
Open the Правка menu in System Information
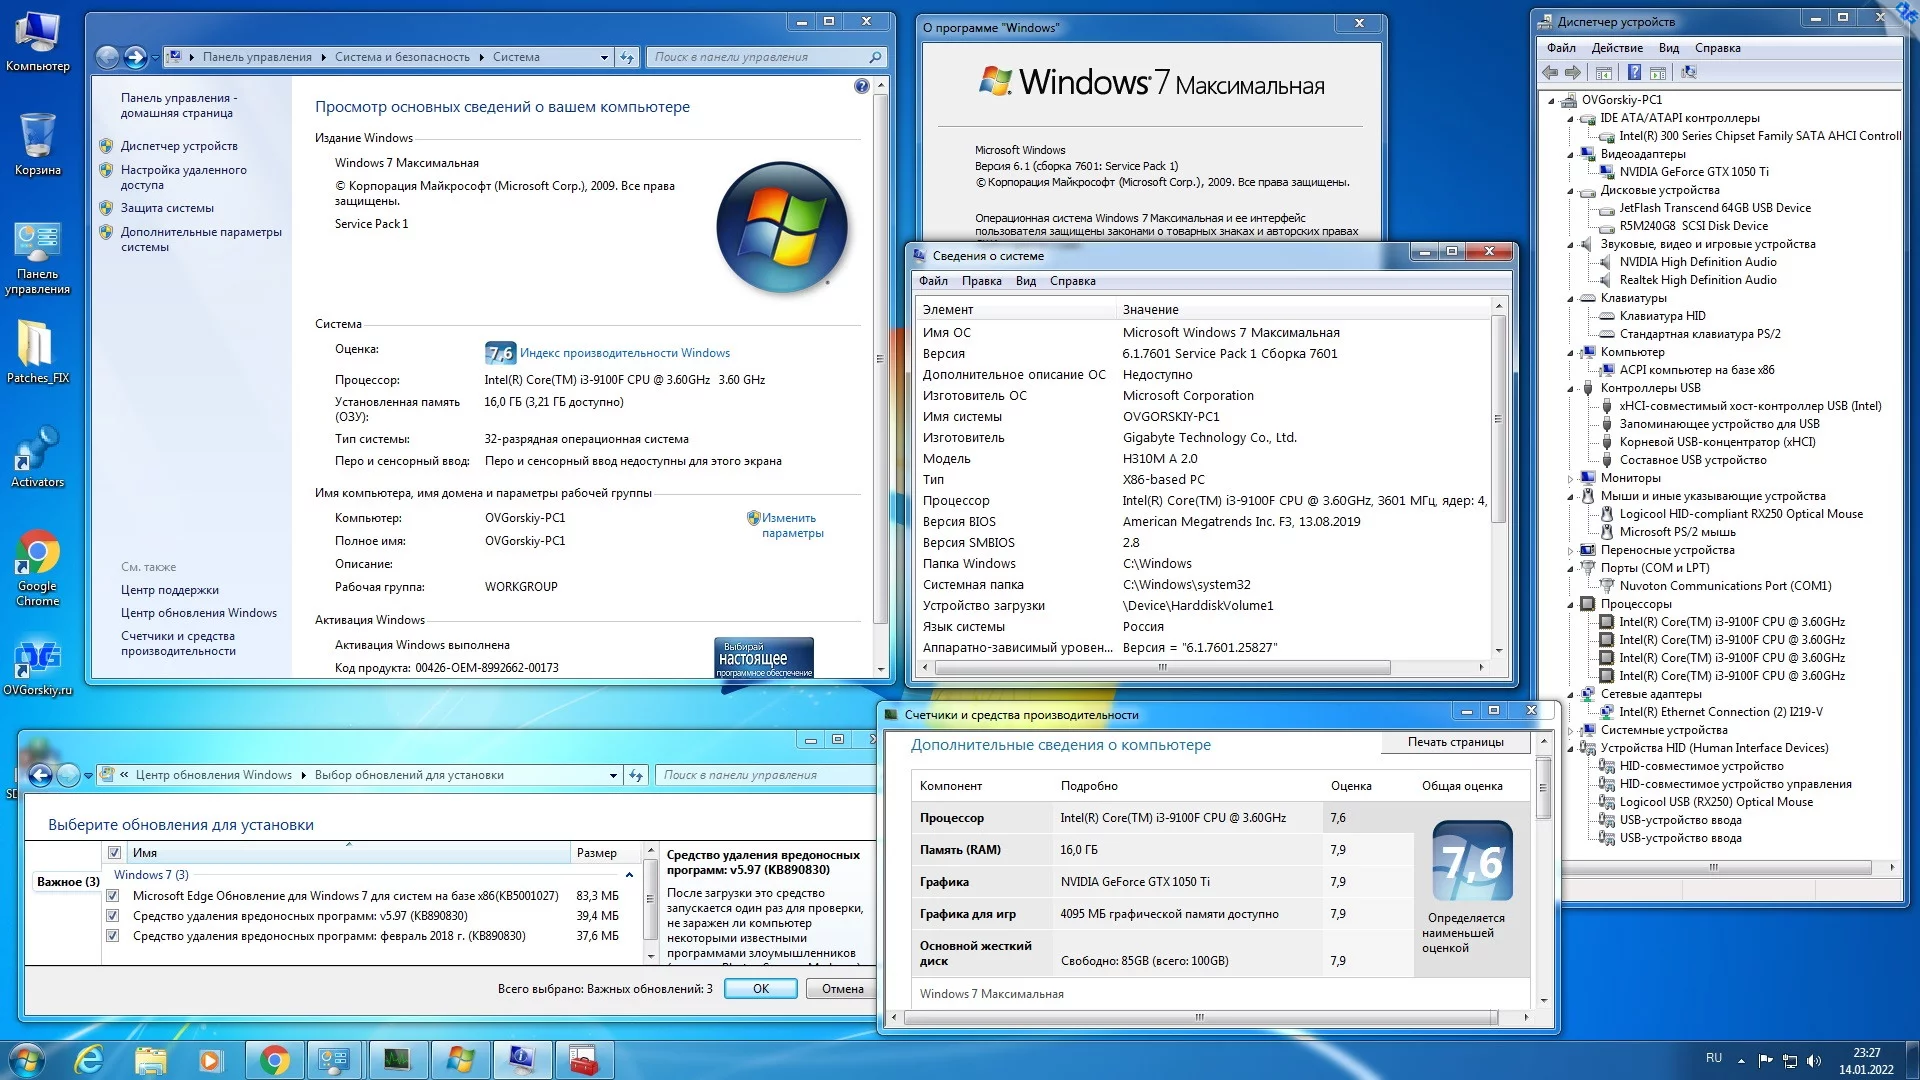[x=981, y=281]
